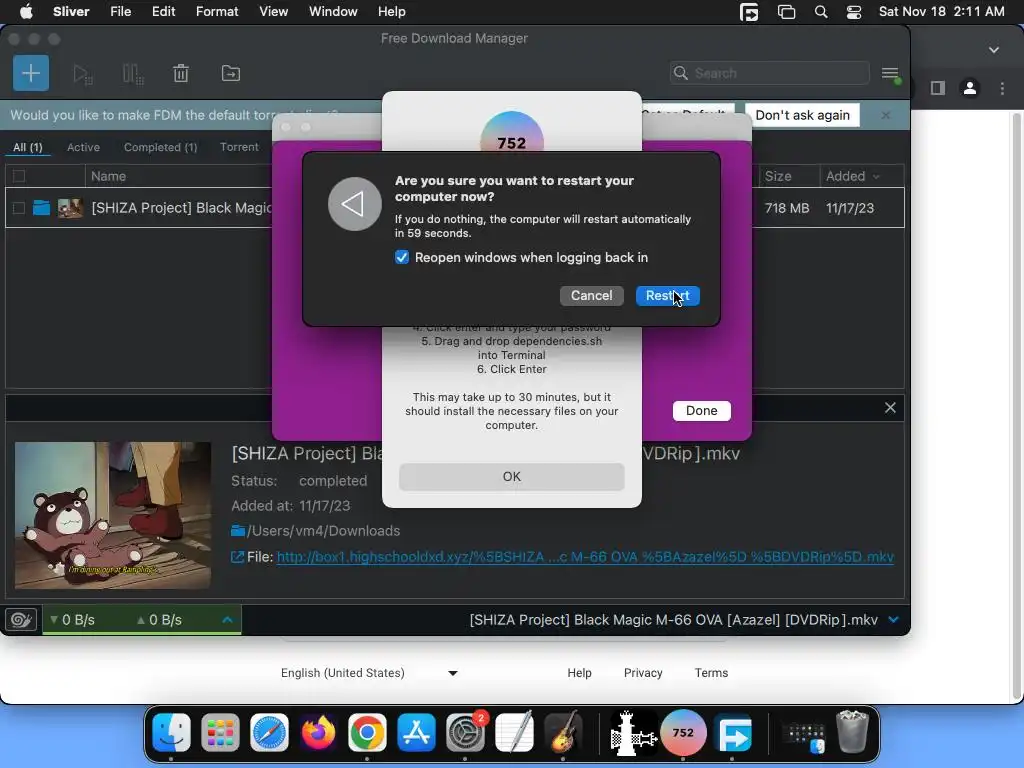Open the 752 Sliver app in Dock
This screenshot has height=768, width=1024.
(x=683, y=733)
